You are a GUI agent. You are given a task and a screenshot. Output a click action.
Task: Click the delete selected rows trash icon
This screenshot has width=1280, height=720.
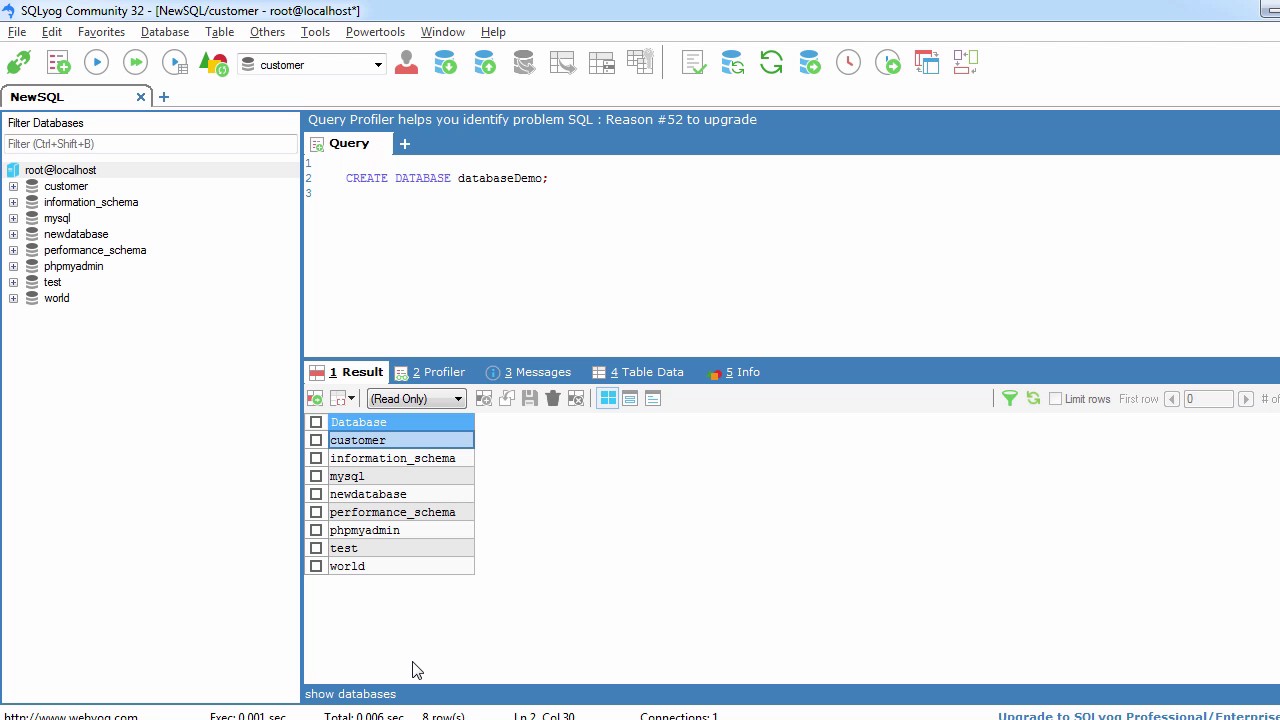(553, 399)
